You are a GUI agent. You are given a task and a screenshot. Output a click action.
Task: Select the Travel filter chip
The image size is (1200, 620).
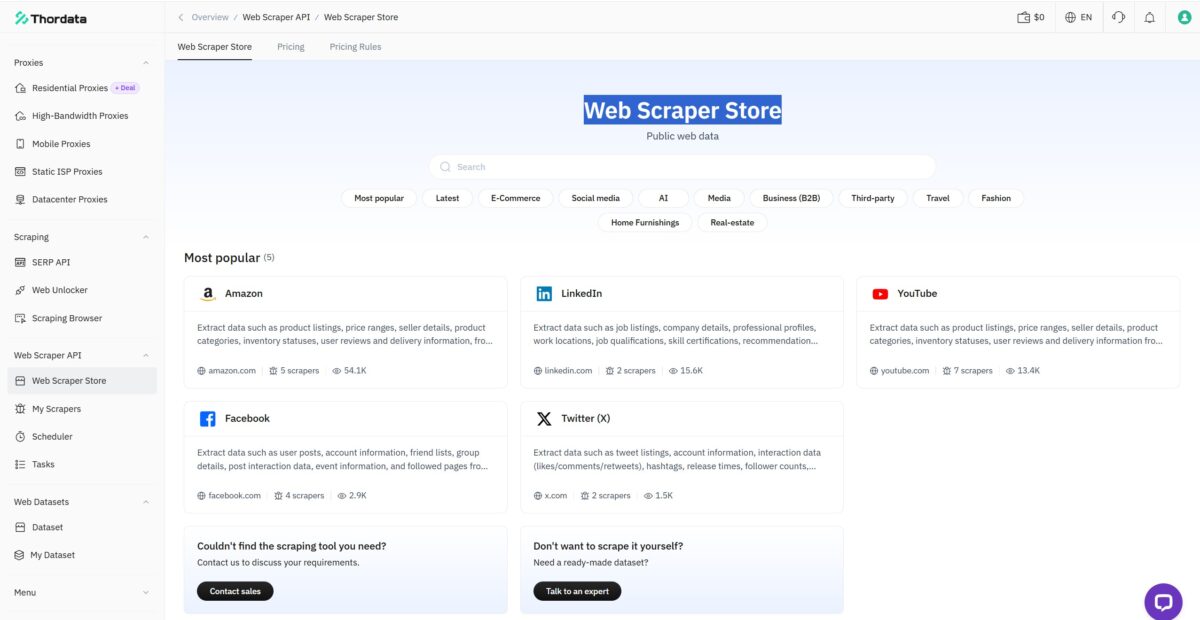point(938,198)
